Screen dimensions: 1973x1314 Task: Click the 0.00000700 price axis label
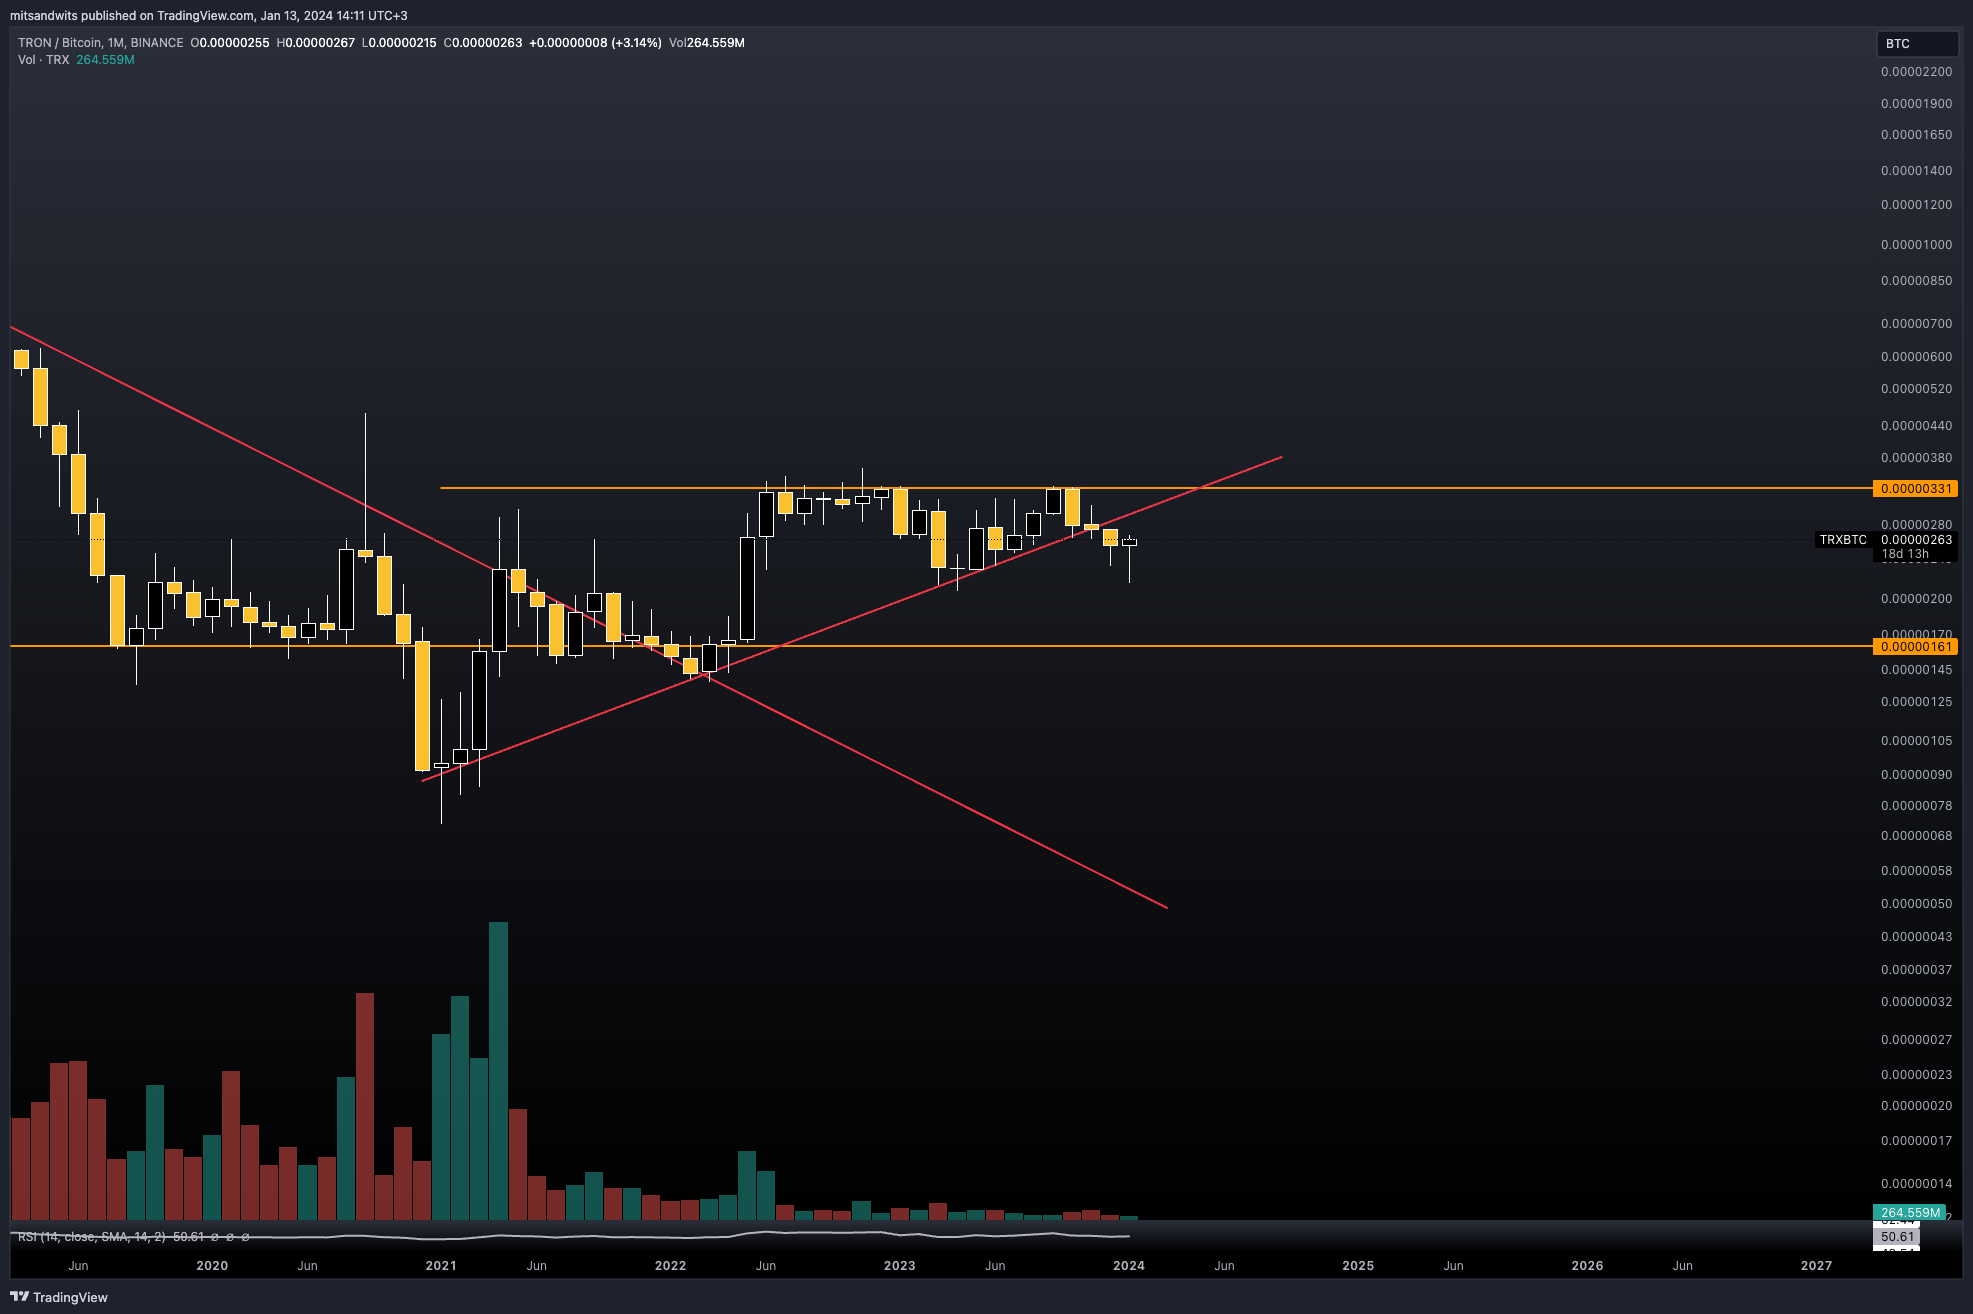click(1916, 324)
